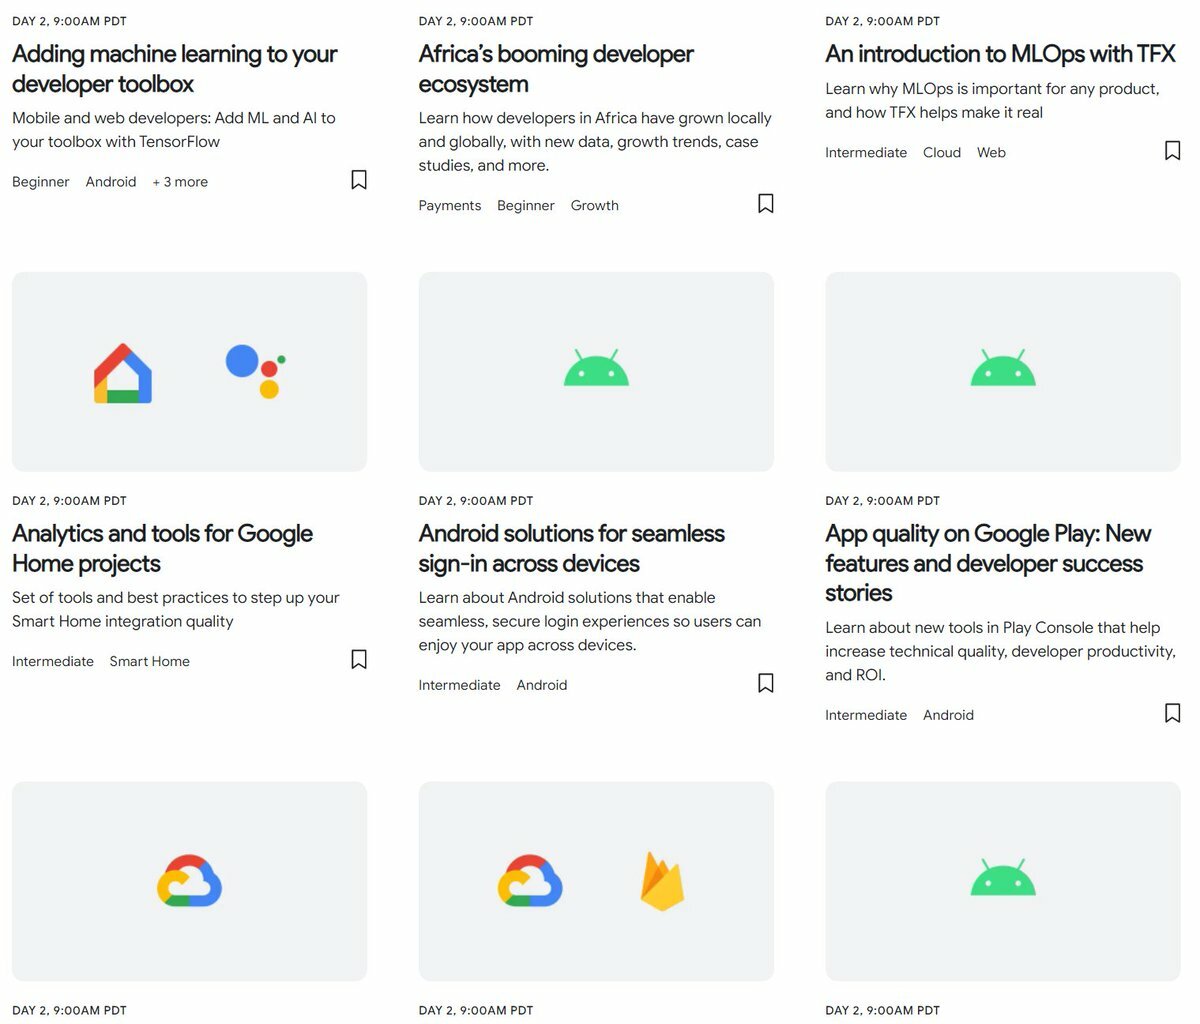The width and height of the screenshot is (1200, 1024).
Task: Select Beginner tag under Africa's developer ecosystem session
Action: [x=526, y=206]
